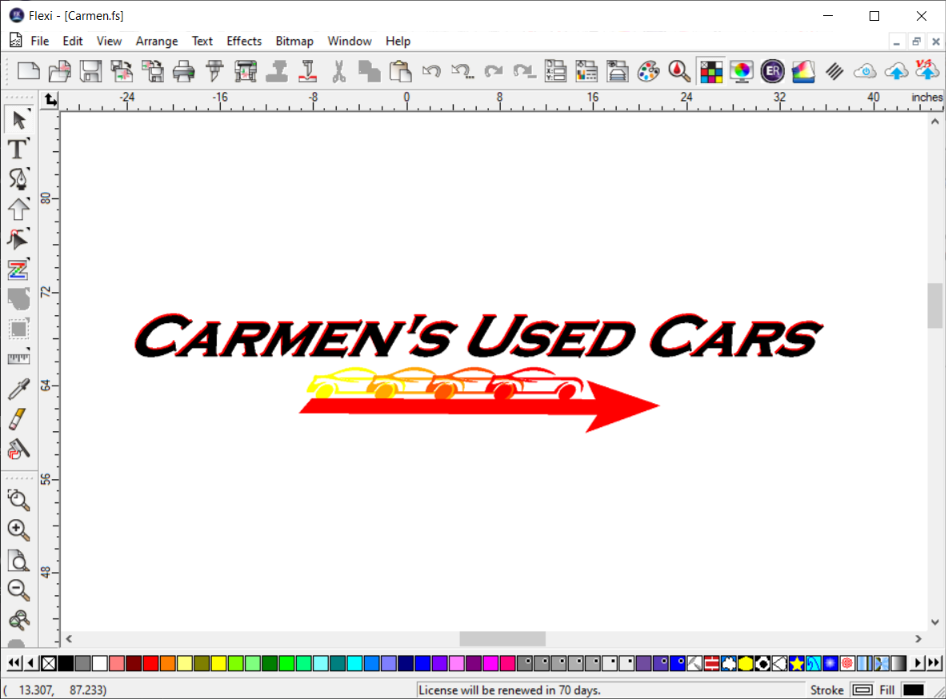Open the color palette mixer icon

coord(648,71)
